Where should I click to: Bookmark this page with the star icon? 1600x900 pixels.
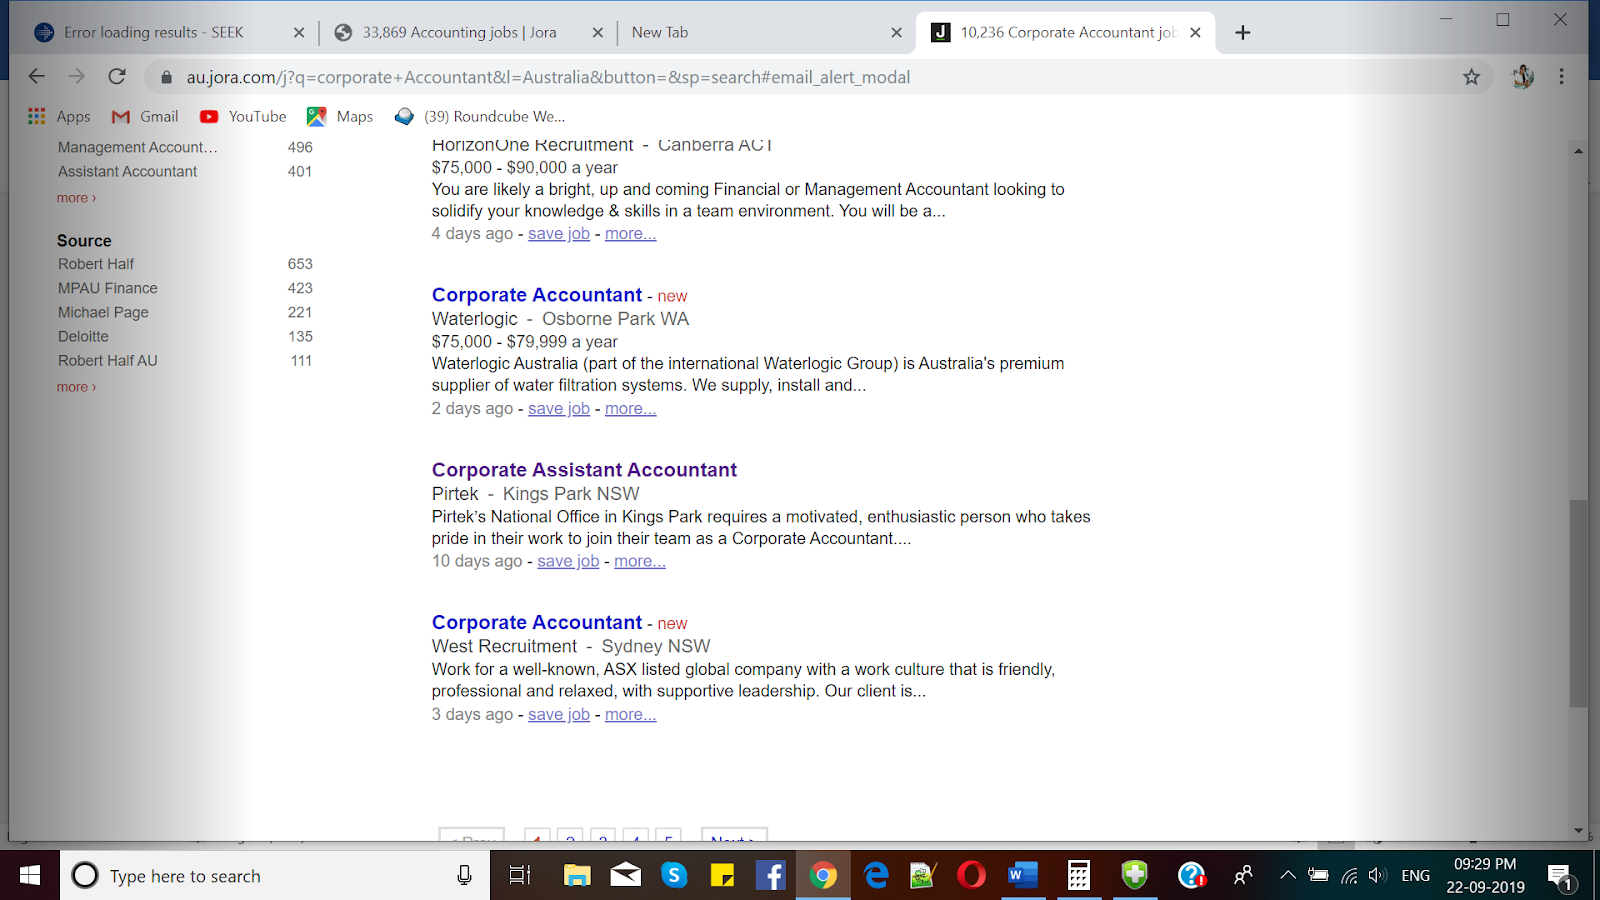[x=1471, y=77]
